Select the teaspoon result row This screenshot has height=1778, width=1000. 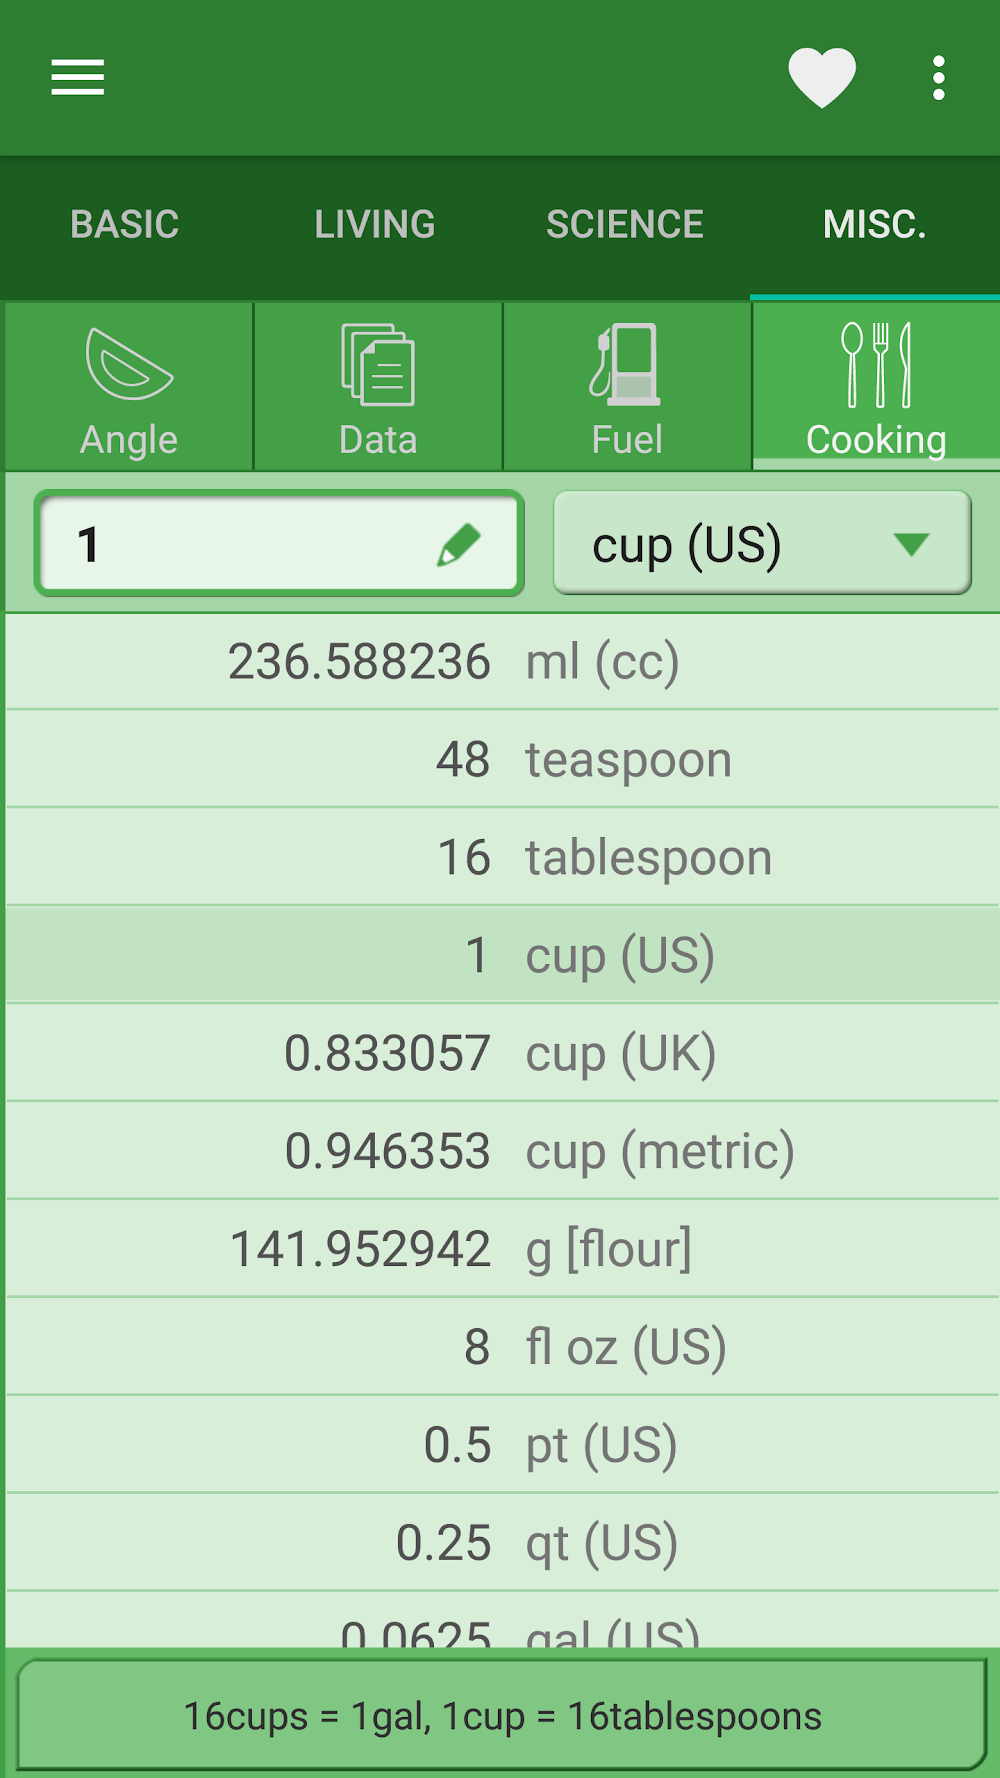(502, 760)
